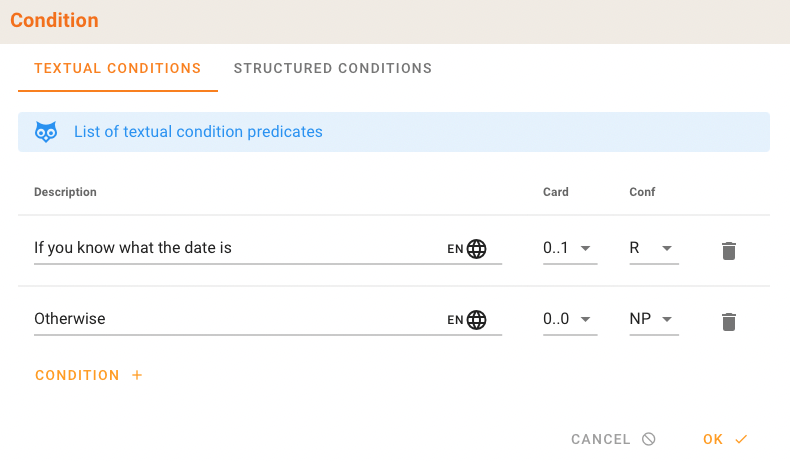This screenshot has width=790, height=462.
Task: Expand the NP Conf dropdown
Action: coord(653,319)
